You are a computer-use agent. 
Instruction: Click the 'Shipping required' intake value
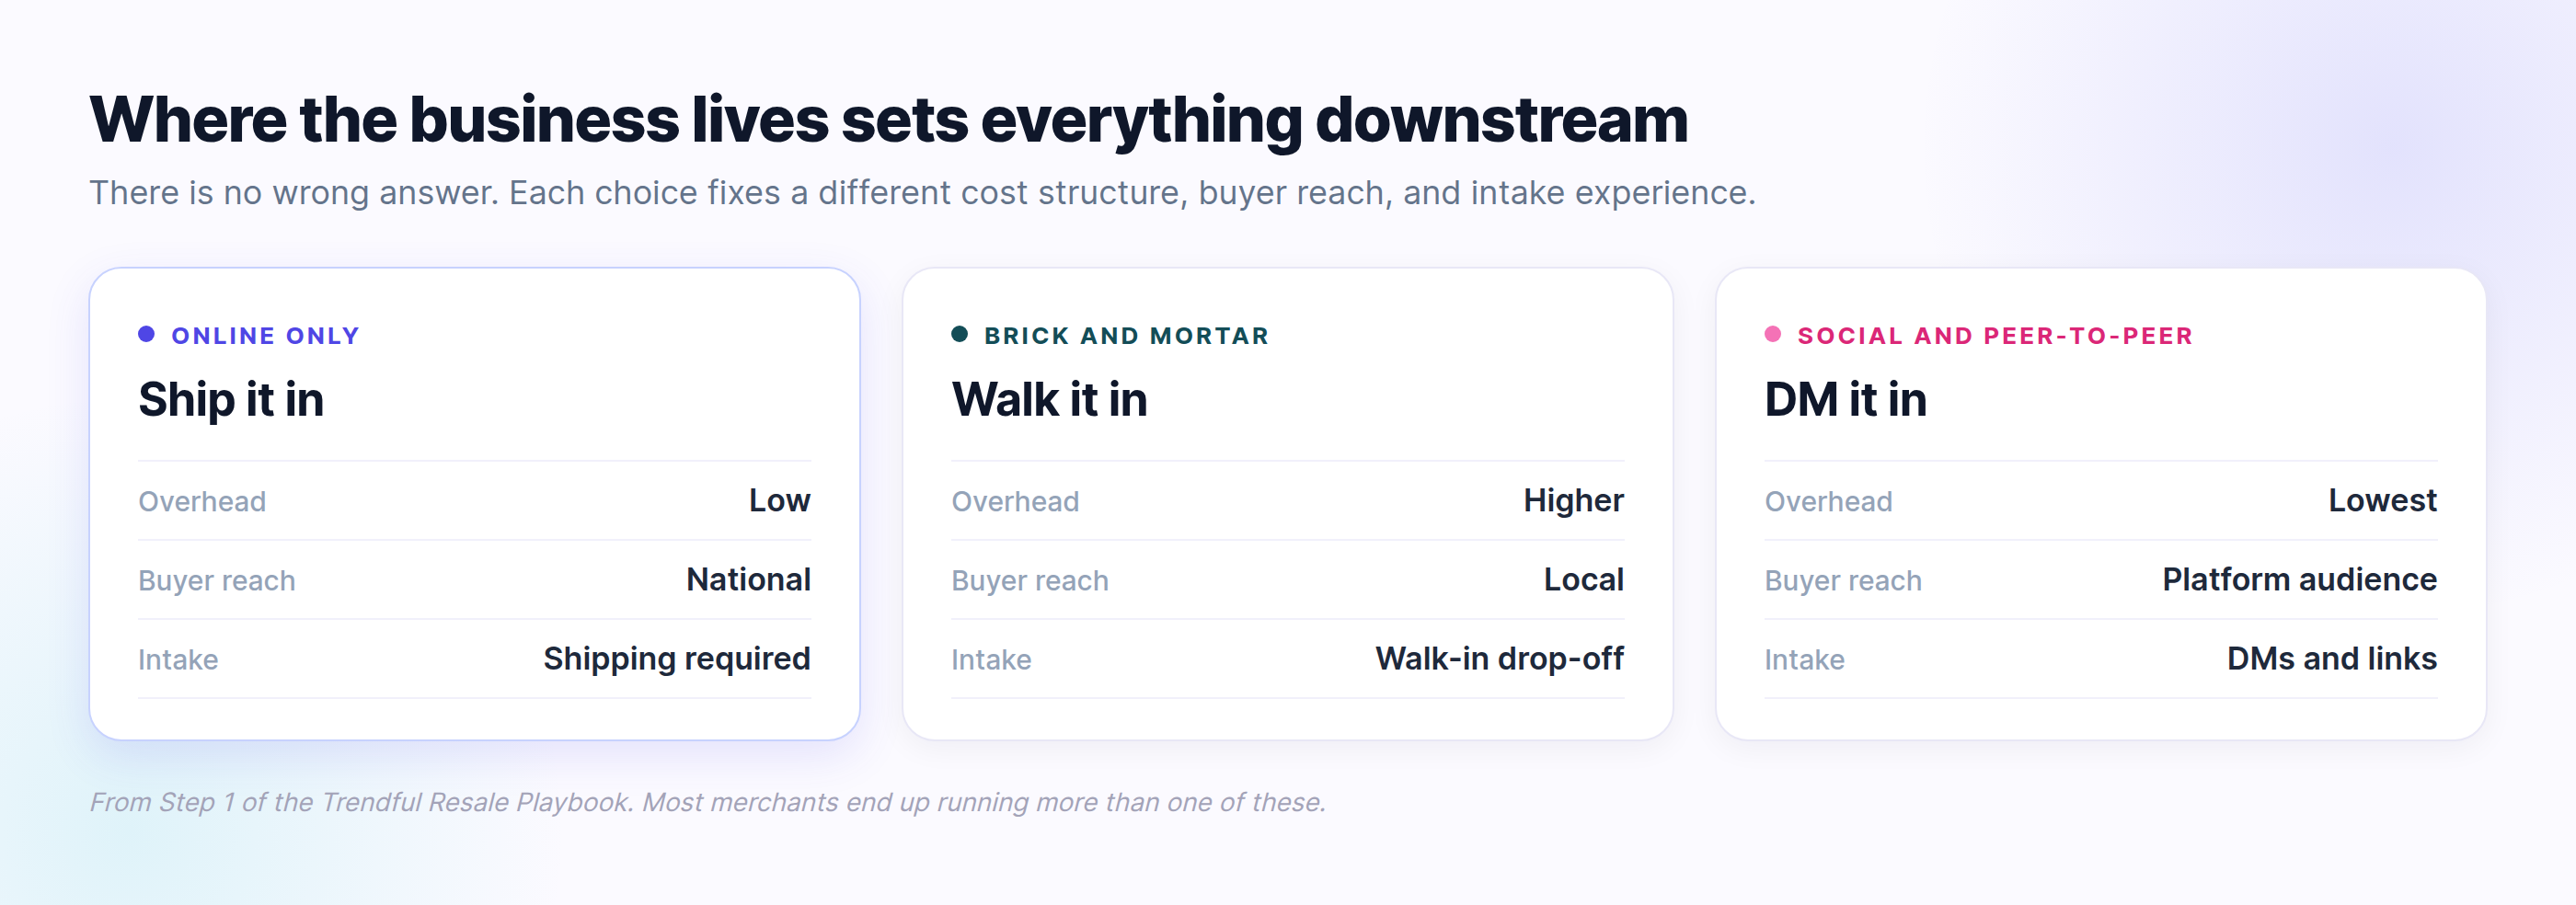coord(676,659)
